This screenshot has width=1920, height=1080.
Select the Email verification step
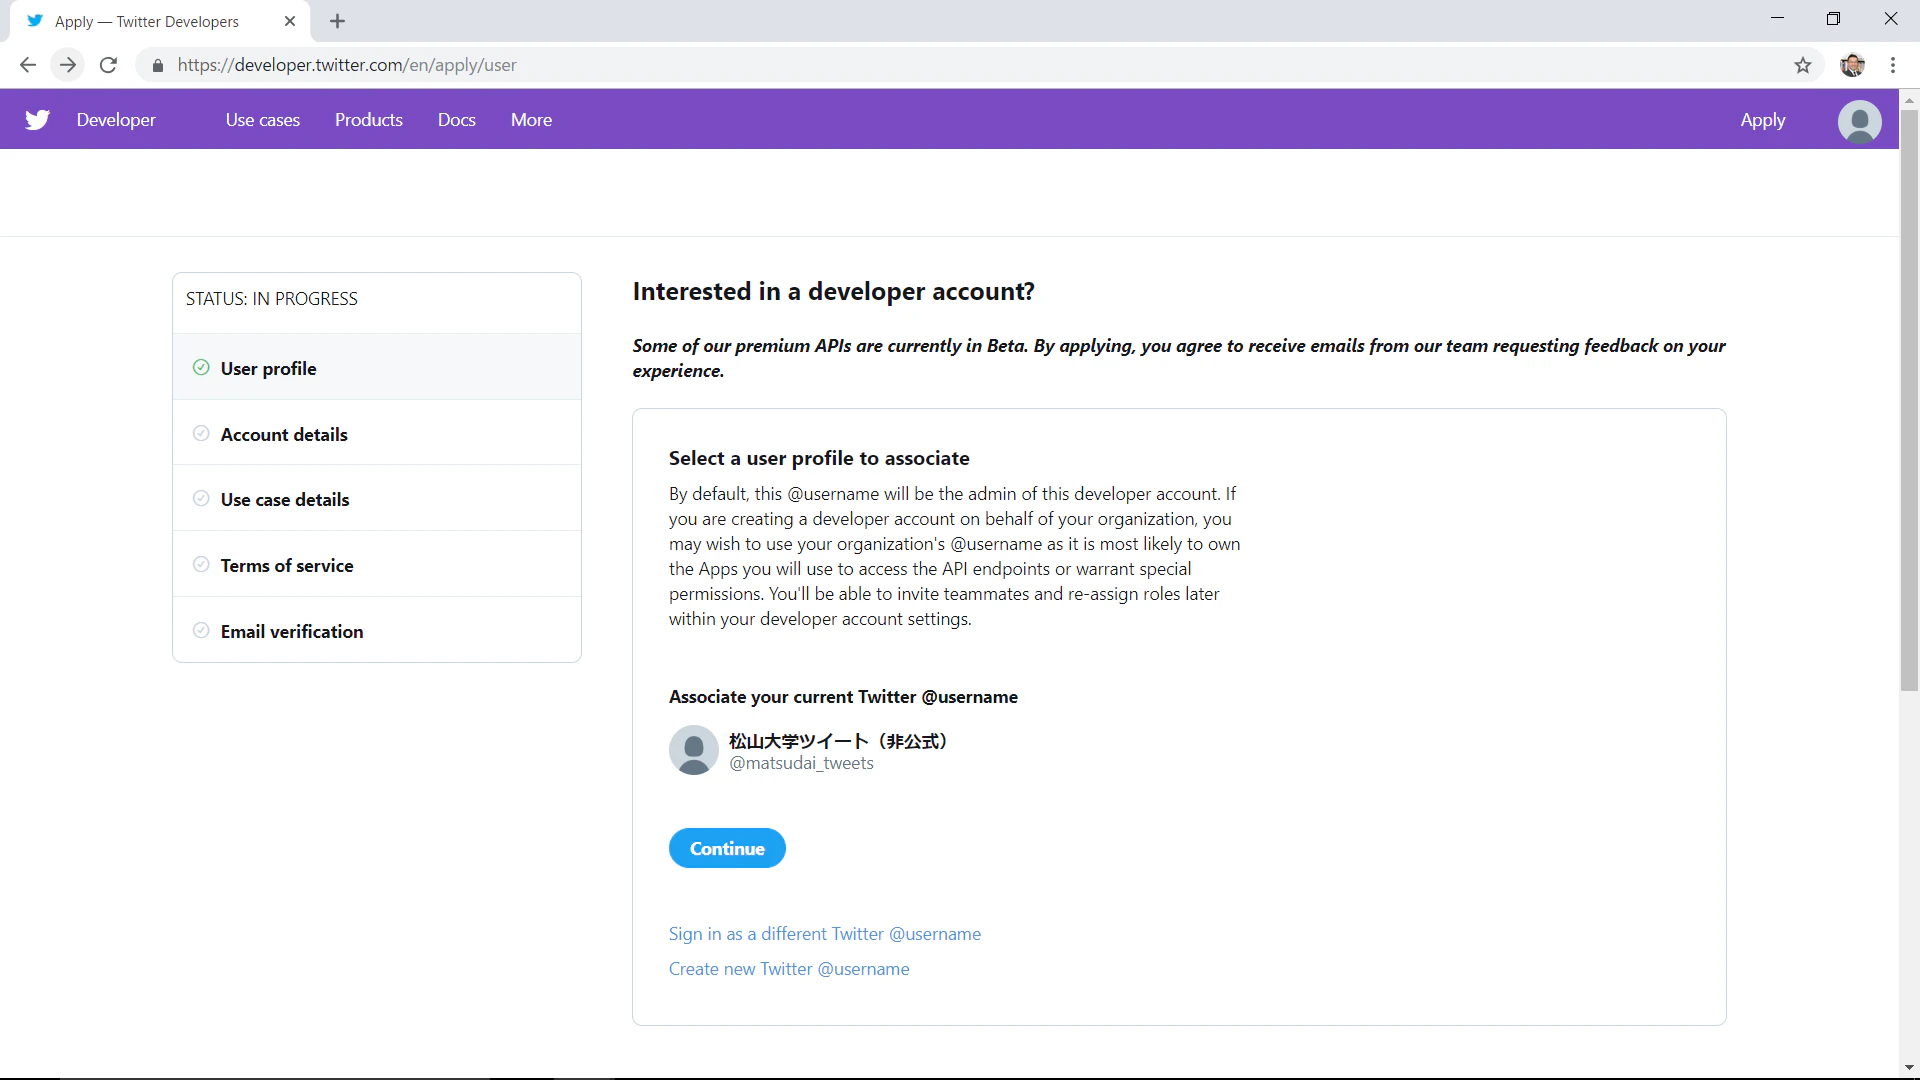tap(377, 630)
